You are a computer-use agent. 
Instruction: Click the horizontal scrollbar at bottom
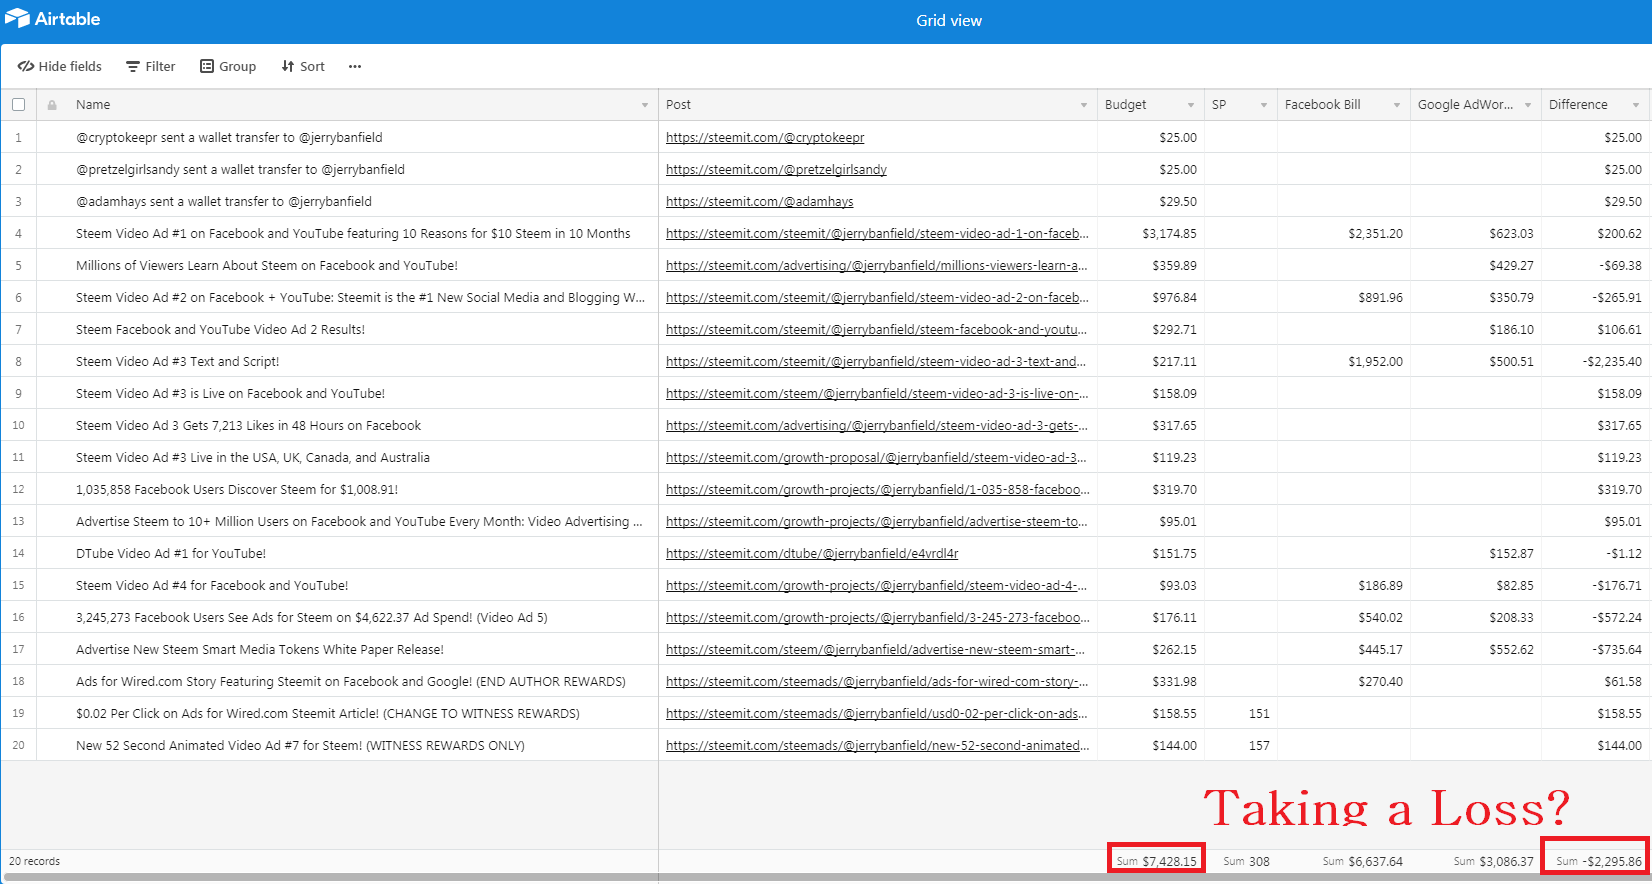[826, 878]
